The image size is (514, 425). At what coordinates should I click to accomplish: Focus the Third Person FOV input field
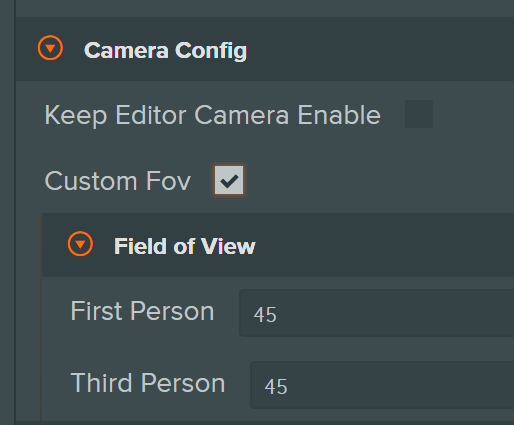[382, 385]
